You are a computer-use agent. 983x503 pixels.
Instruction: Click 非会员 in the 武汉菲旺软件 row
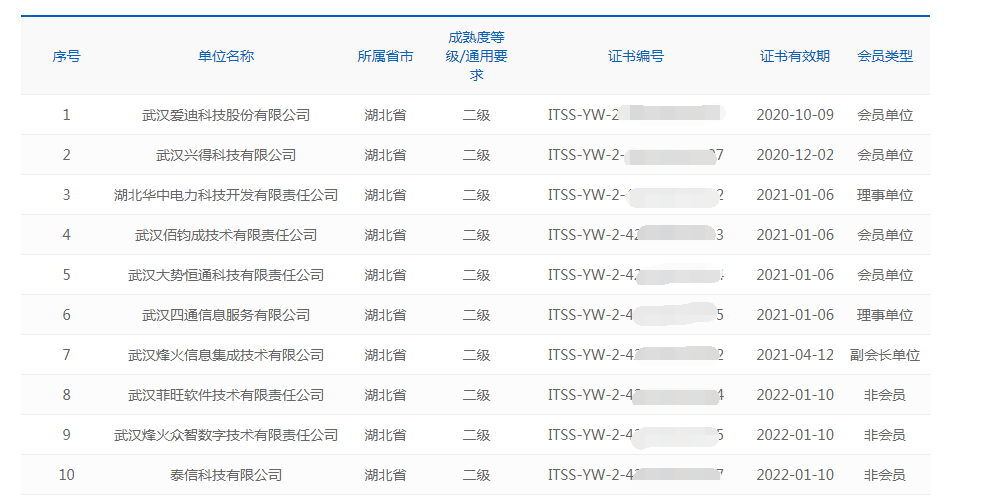(885, 395)
